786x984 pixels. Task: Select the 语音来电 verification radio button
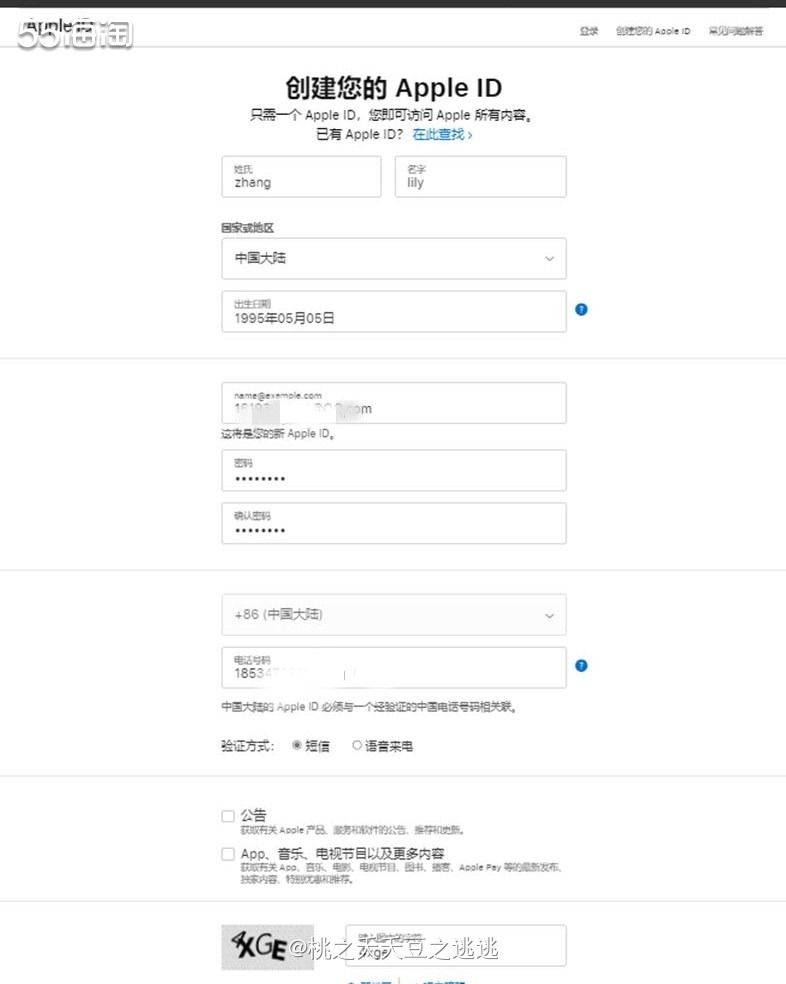357,746
